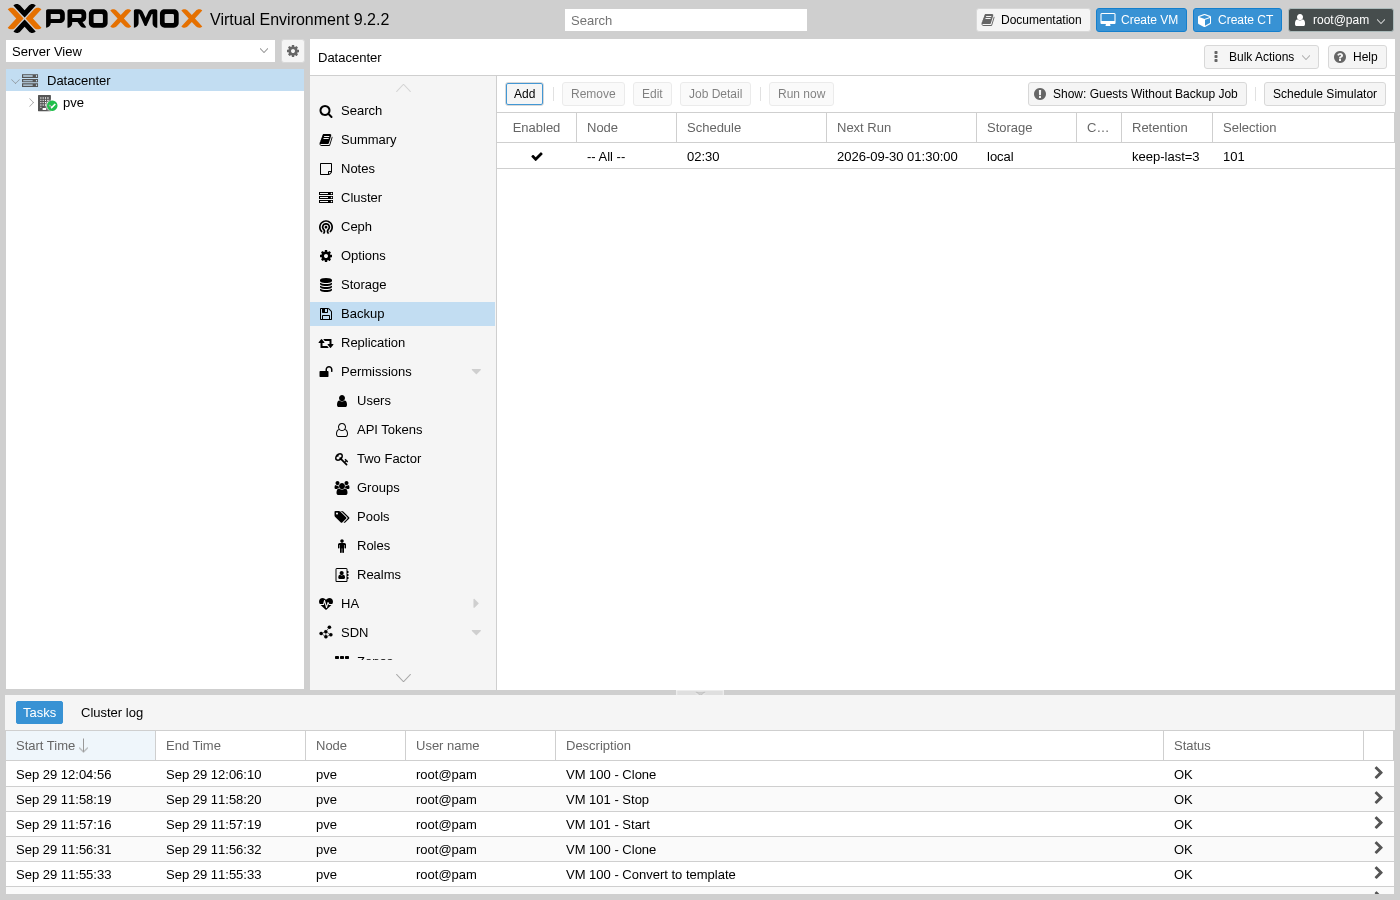The height and width of the screenshot is (900, 1400).
Task: Open the Pools tags icon
Action: (342, 517)
